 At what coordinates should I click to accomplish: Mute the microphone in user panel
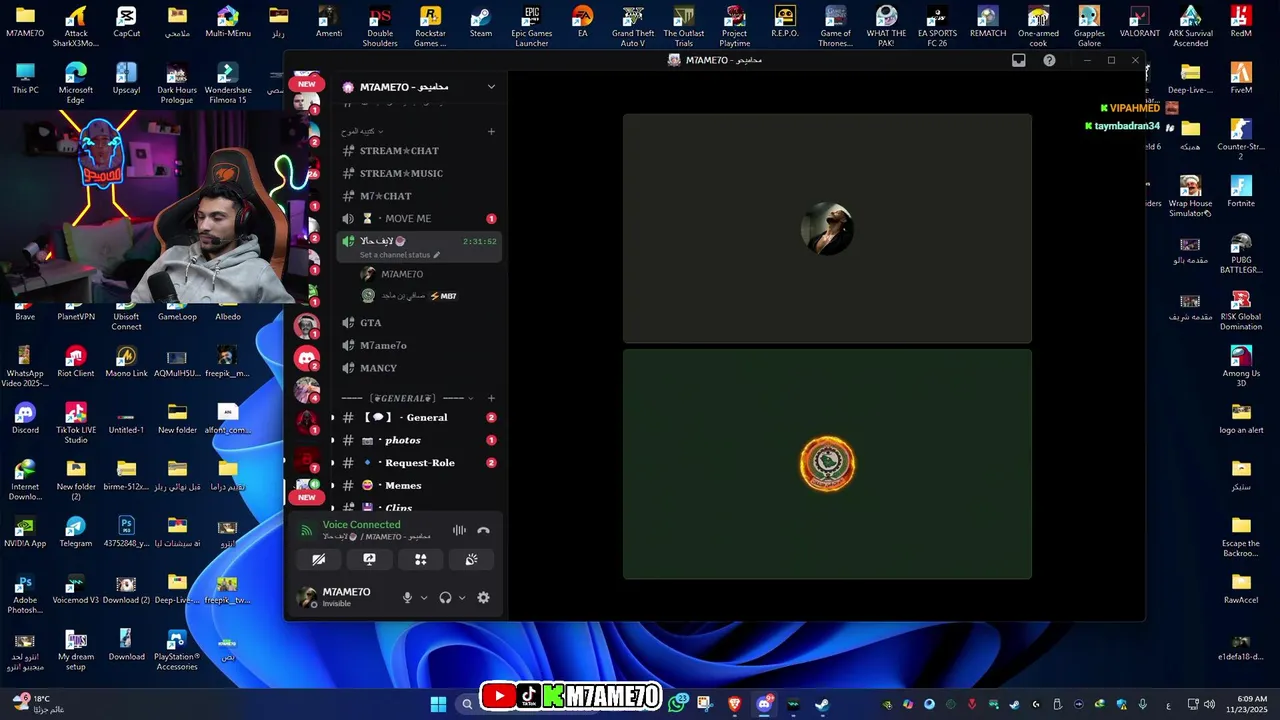407,598
